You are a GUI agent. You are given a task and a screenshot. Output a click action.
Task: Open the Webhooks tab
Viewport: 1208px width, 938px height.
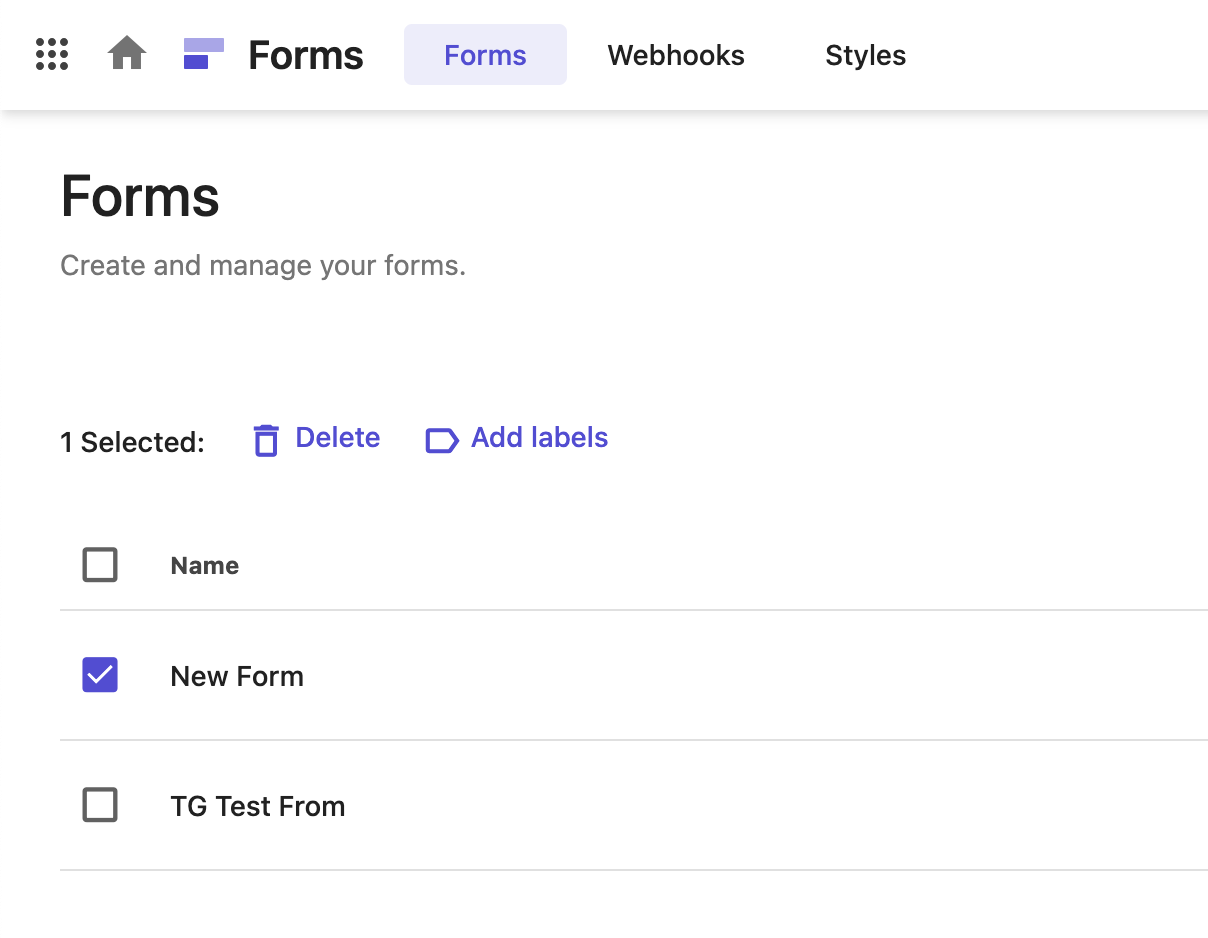click(x=676, y=55)
